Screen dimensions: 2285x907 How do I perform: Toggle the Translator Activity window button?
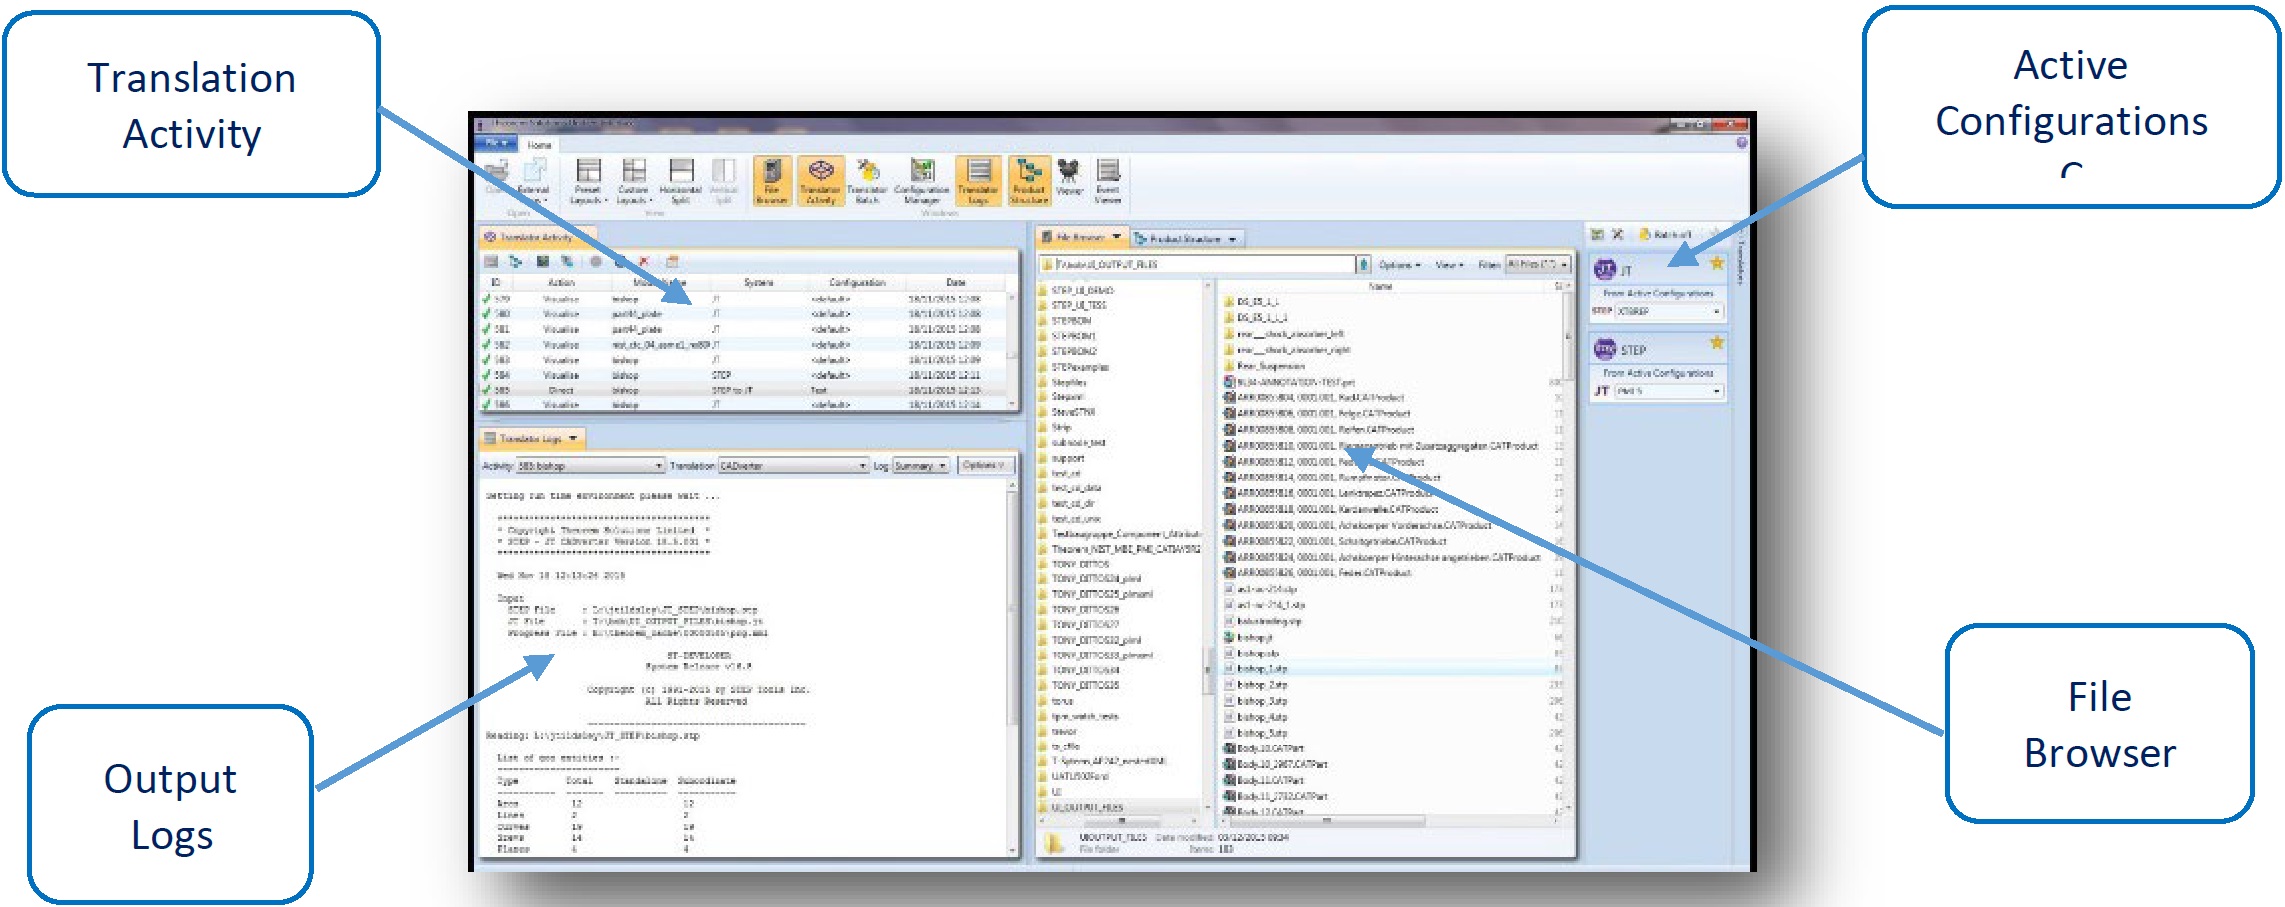[821, 181]
